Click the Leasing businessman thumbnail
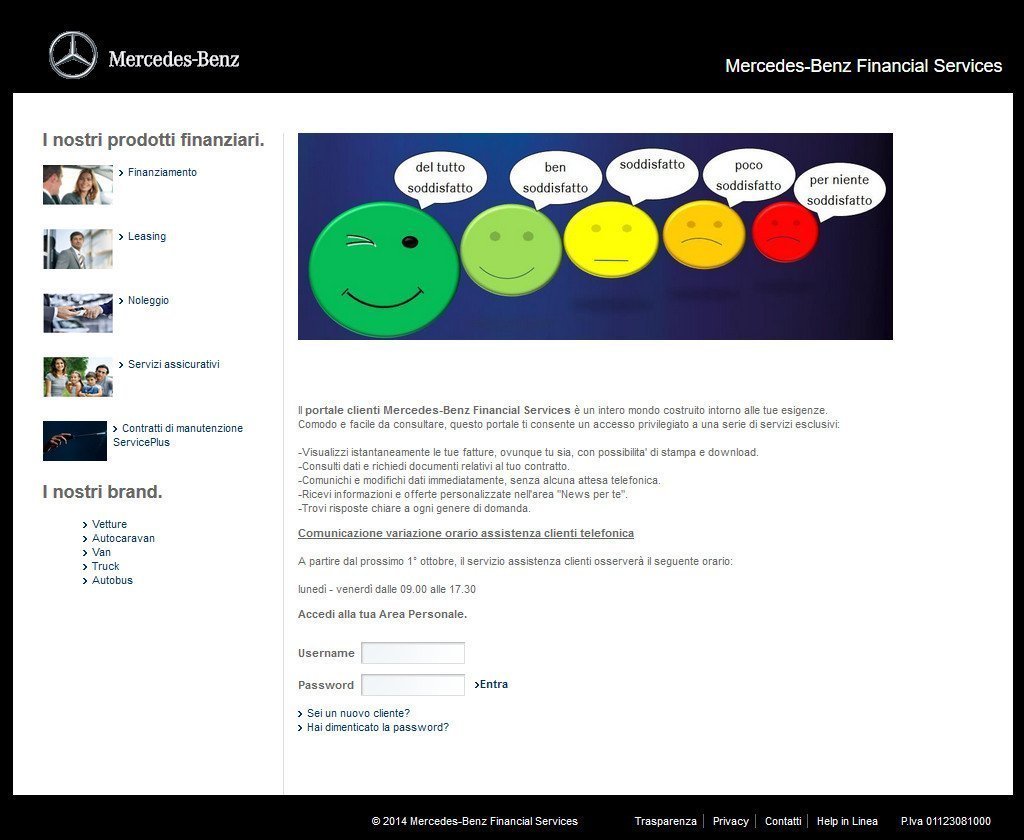This screenshot has width=1024, height=840. pos(77,249)
